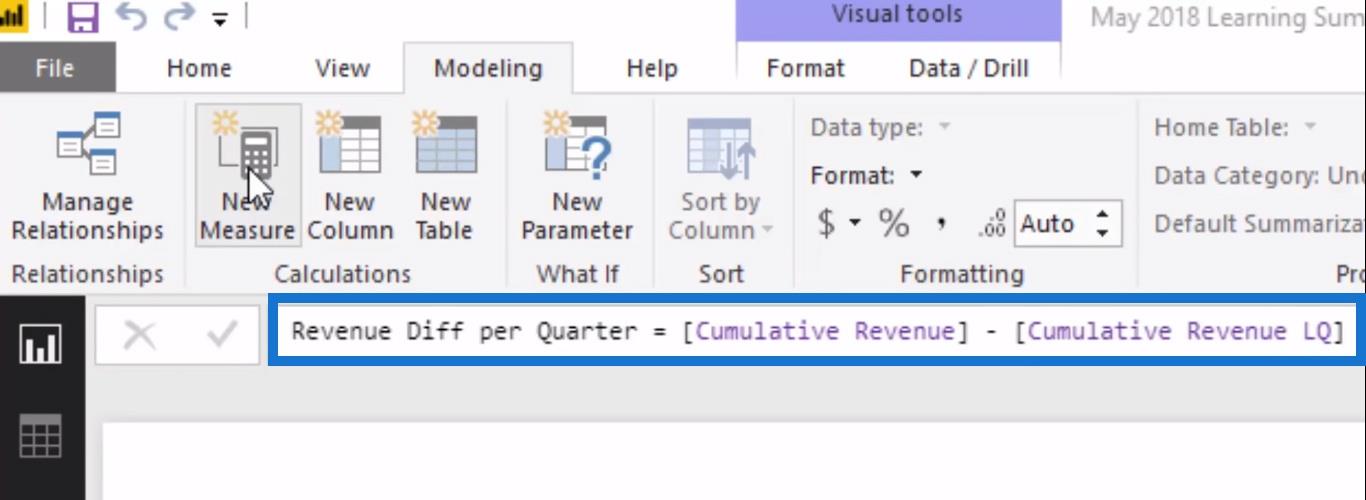Switch to Report view in sidebar
This screenshot has width=1366, height=500.
41,344
